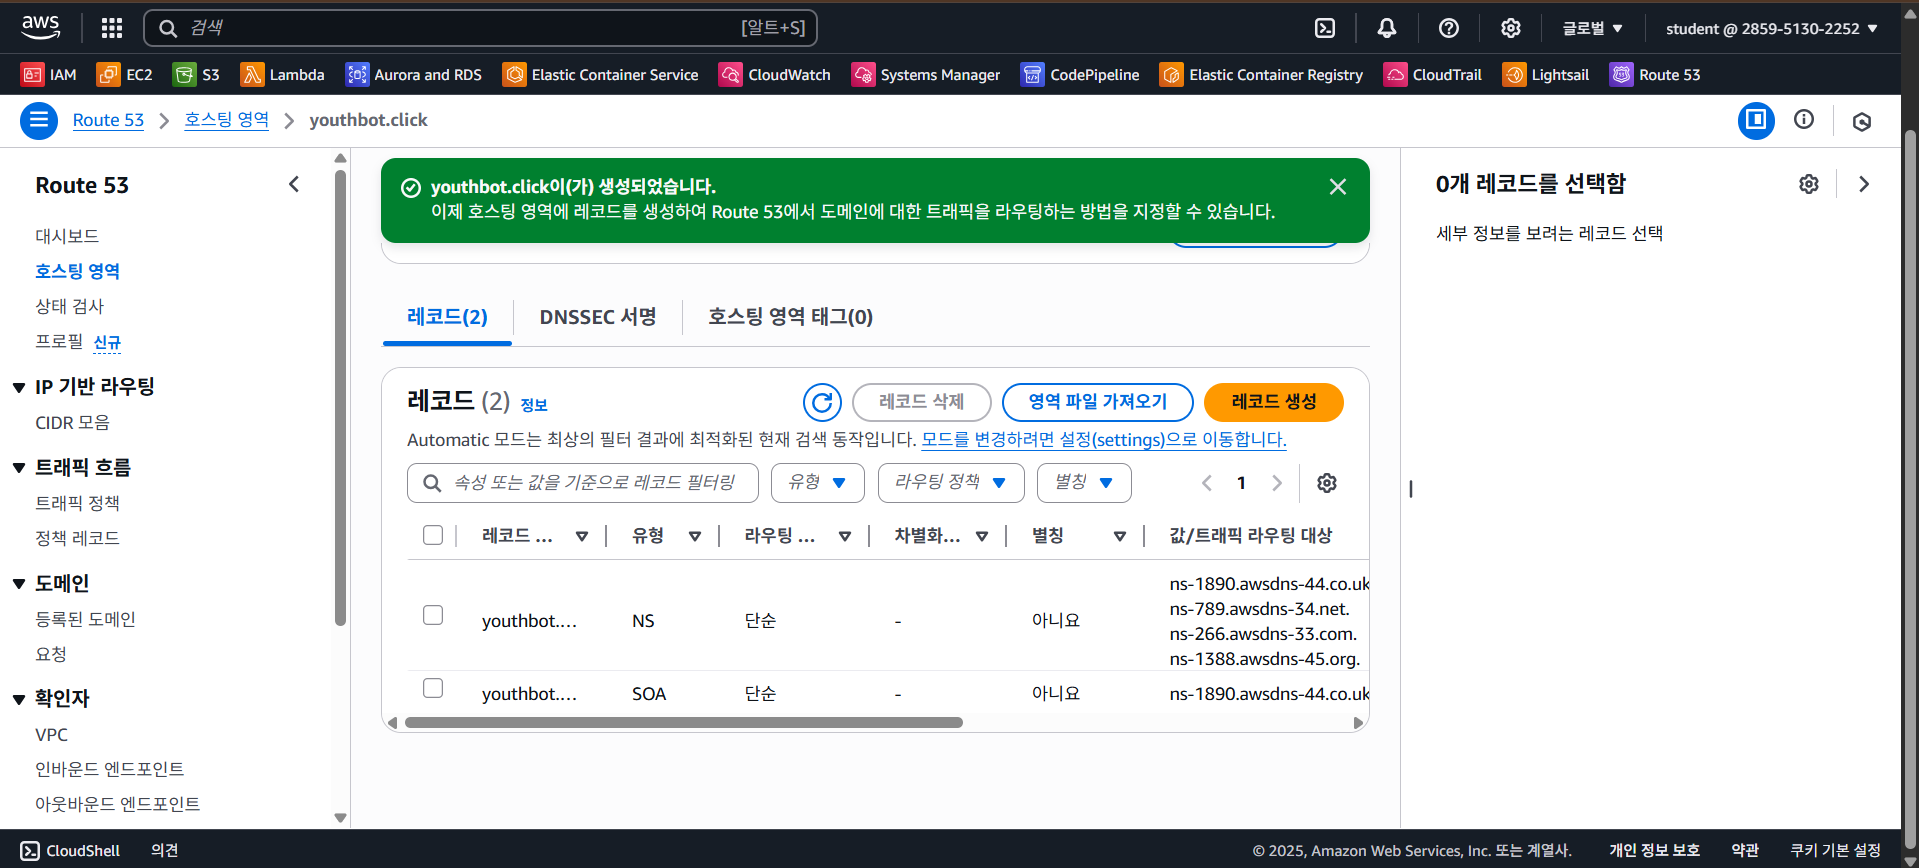Open IAM from favorites bar
1919x868 pixels.
[49, 75]
